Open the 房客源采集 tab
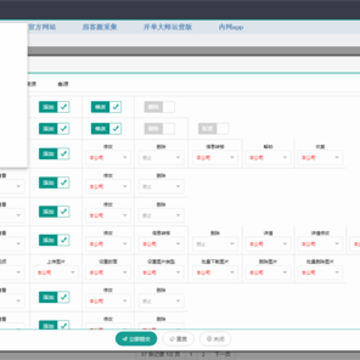This screenshot has width=360, height=360. (99, 27)
